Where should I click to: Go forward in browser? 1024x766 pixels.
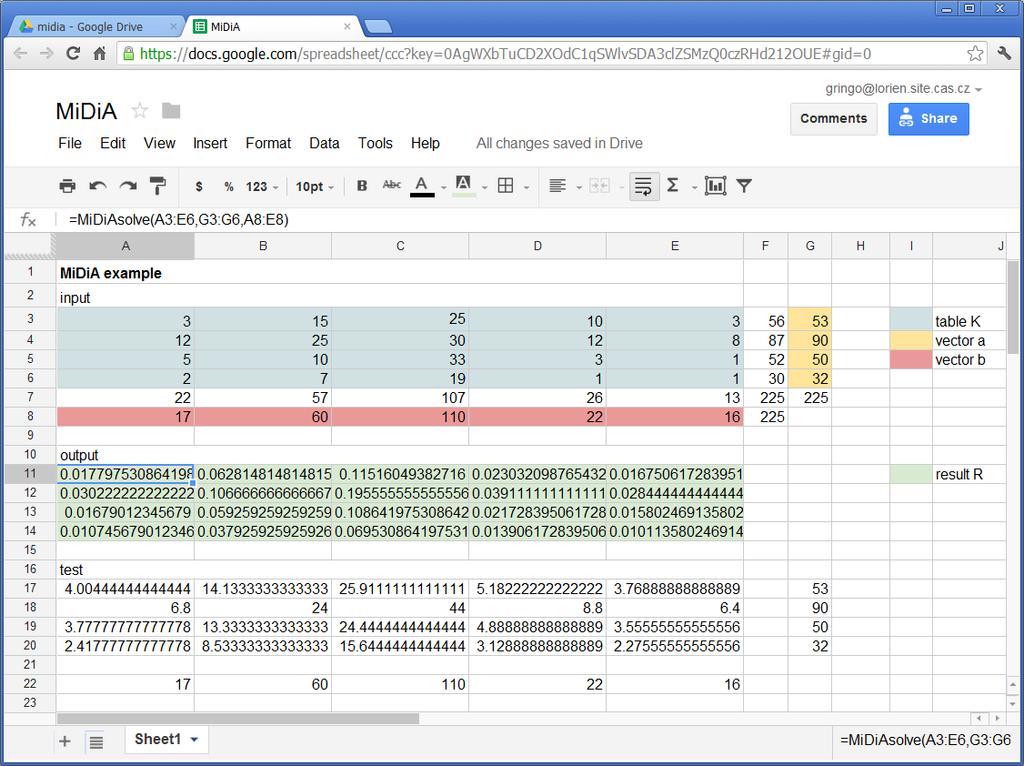46,54
